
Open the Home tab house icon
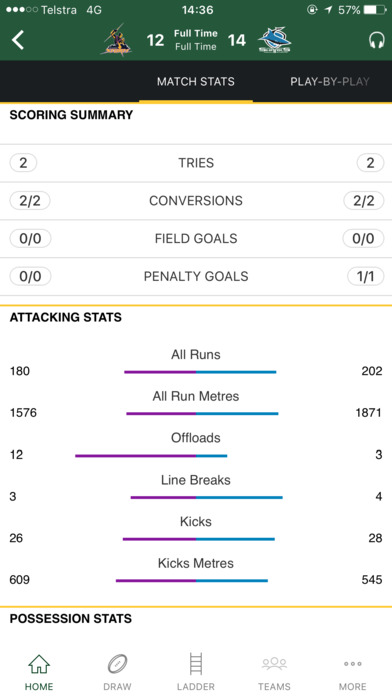39,664
